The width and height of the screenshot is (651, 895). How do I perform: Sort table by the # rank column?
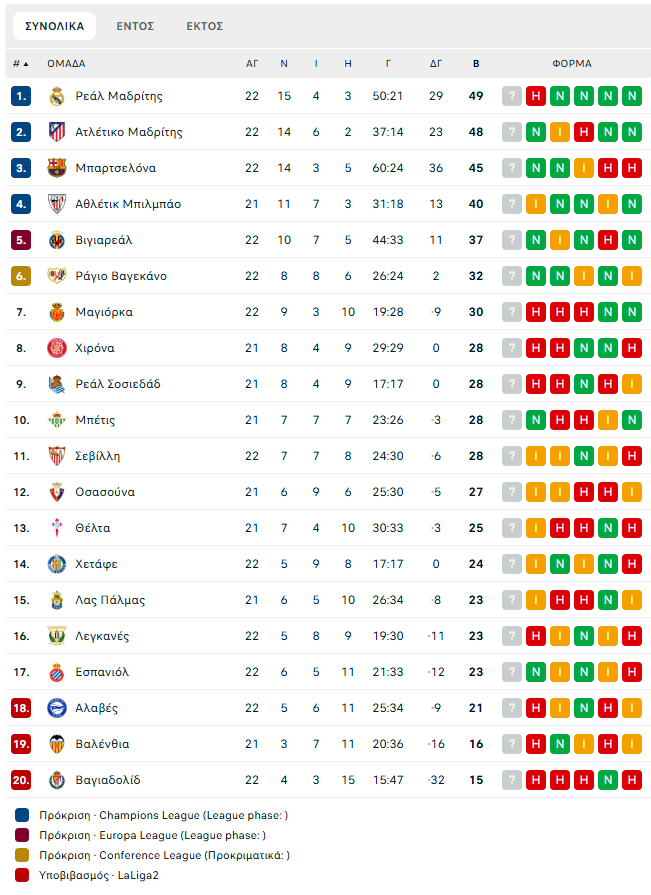(20, 63)
